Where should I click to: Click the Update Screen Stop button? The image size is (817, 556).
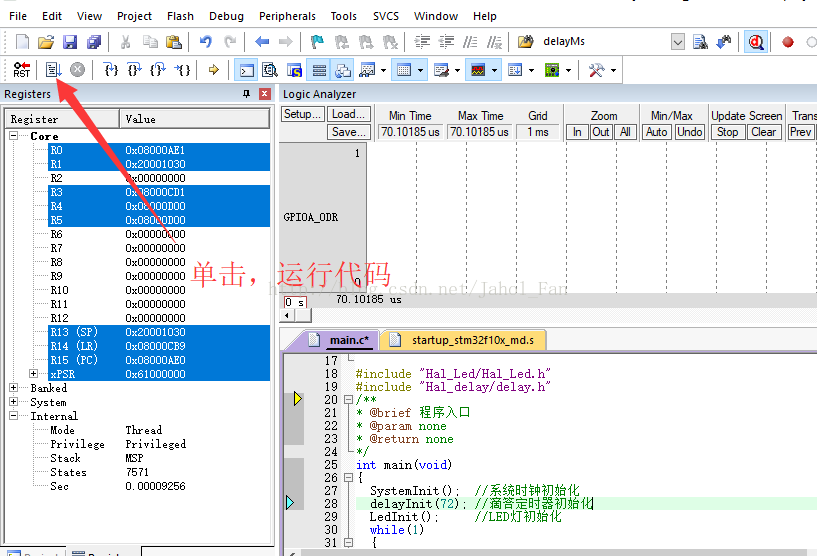point(727,132)
